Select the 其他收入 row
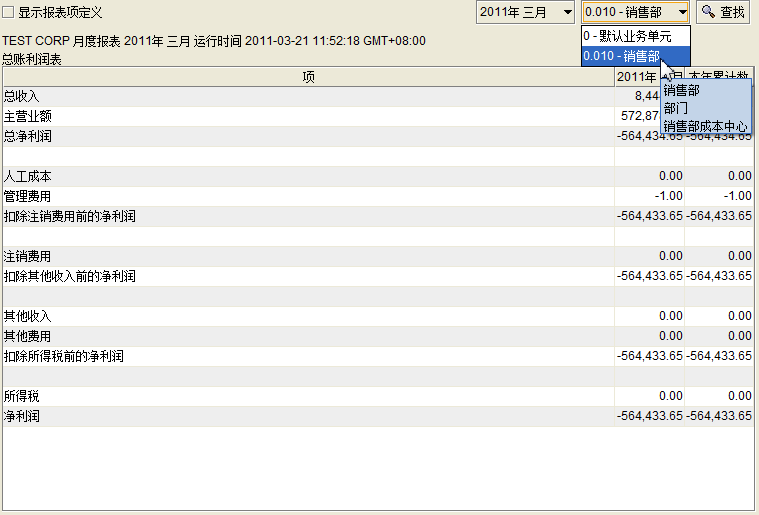This screenshot has width=759, height=515. (28, 316)
